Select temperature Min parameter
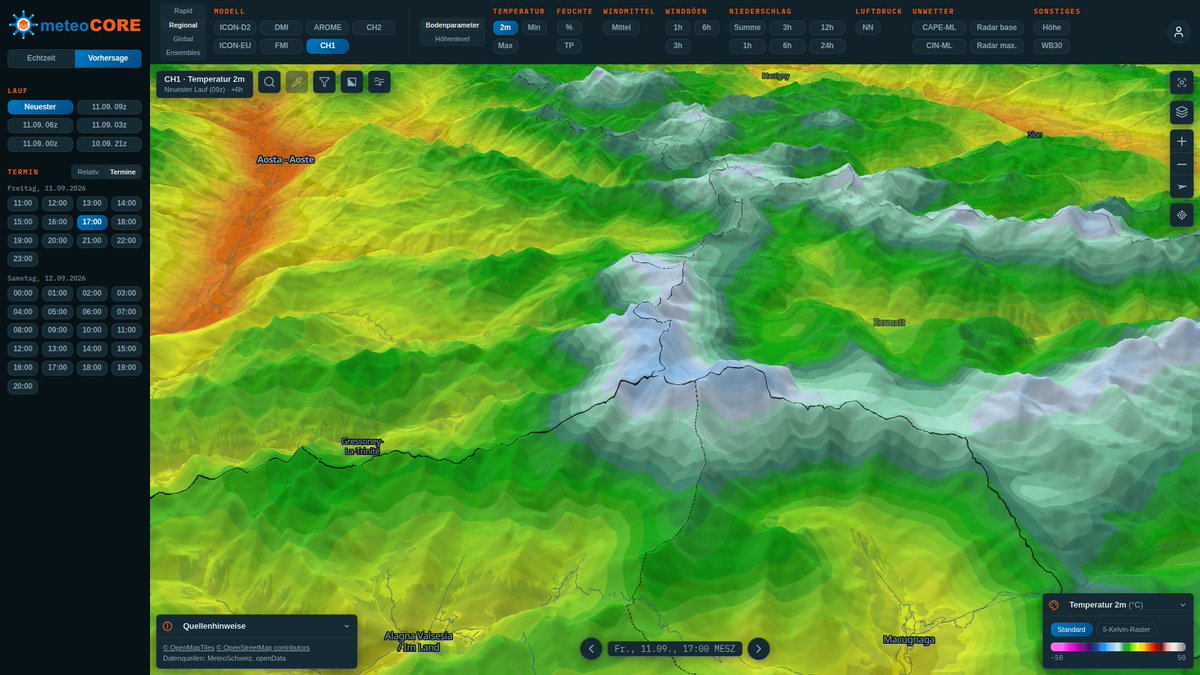Image resolution: width=1200 pixels, height=675 pixels. [534, 28]
